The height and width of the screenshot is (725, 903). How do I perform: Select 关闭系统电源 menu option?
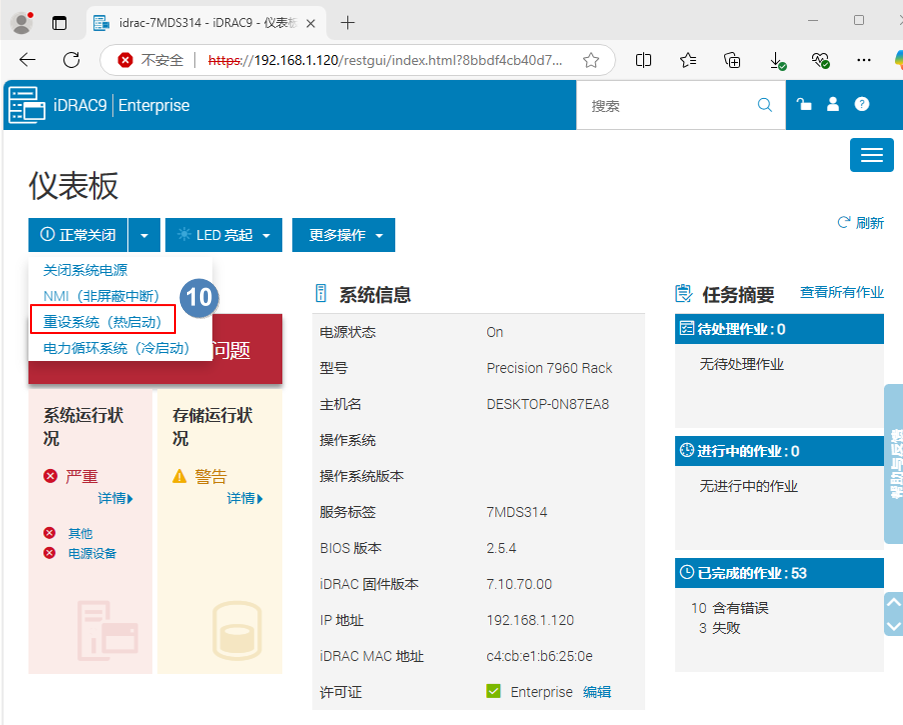pyautogui.click(x=85, y=270)
